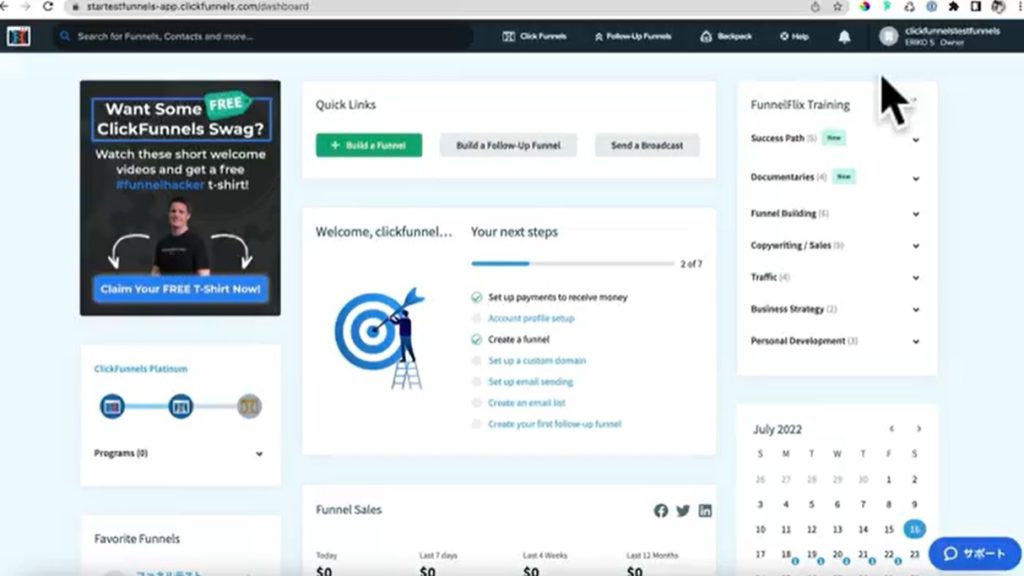Click the Facebook share icon in Funnel Sales
Viewport: 1024px width, 576px height.
(x=661, y=511)
